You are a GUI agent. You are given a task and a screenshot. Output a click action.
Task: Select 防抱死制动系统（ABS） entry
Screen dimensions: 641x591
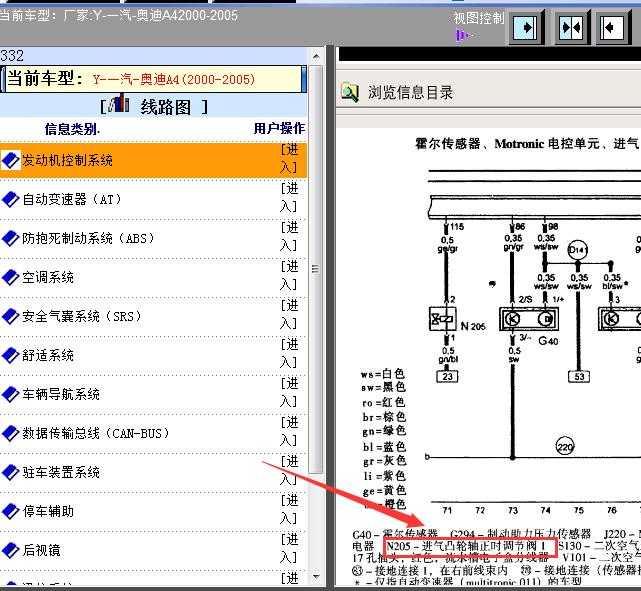[88, 238]
